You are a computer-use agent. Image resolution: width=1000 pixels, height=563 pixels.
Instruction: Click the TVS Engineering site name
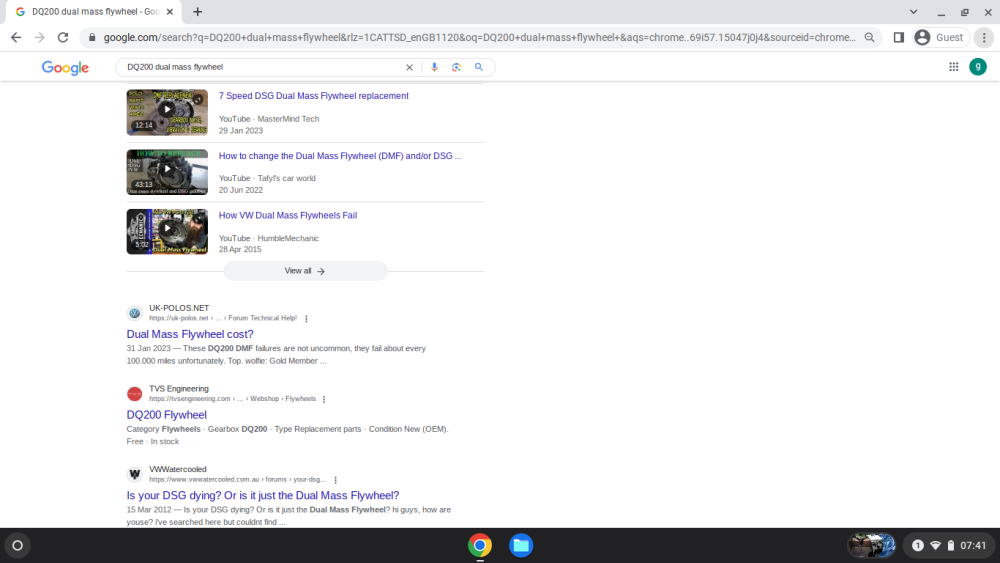coord(179,388)
